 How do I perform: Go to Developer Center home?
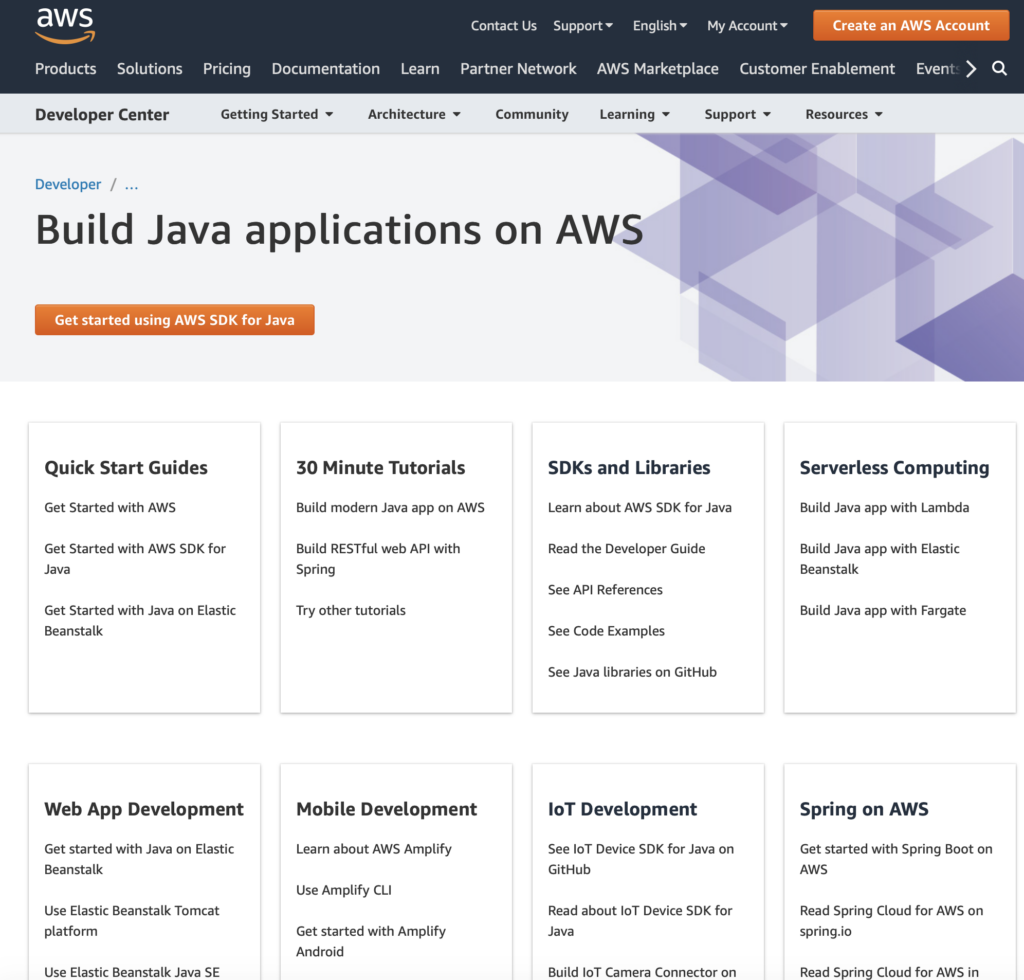pos(102,114)
